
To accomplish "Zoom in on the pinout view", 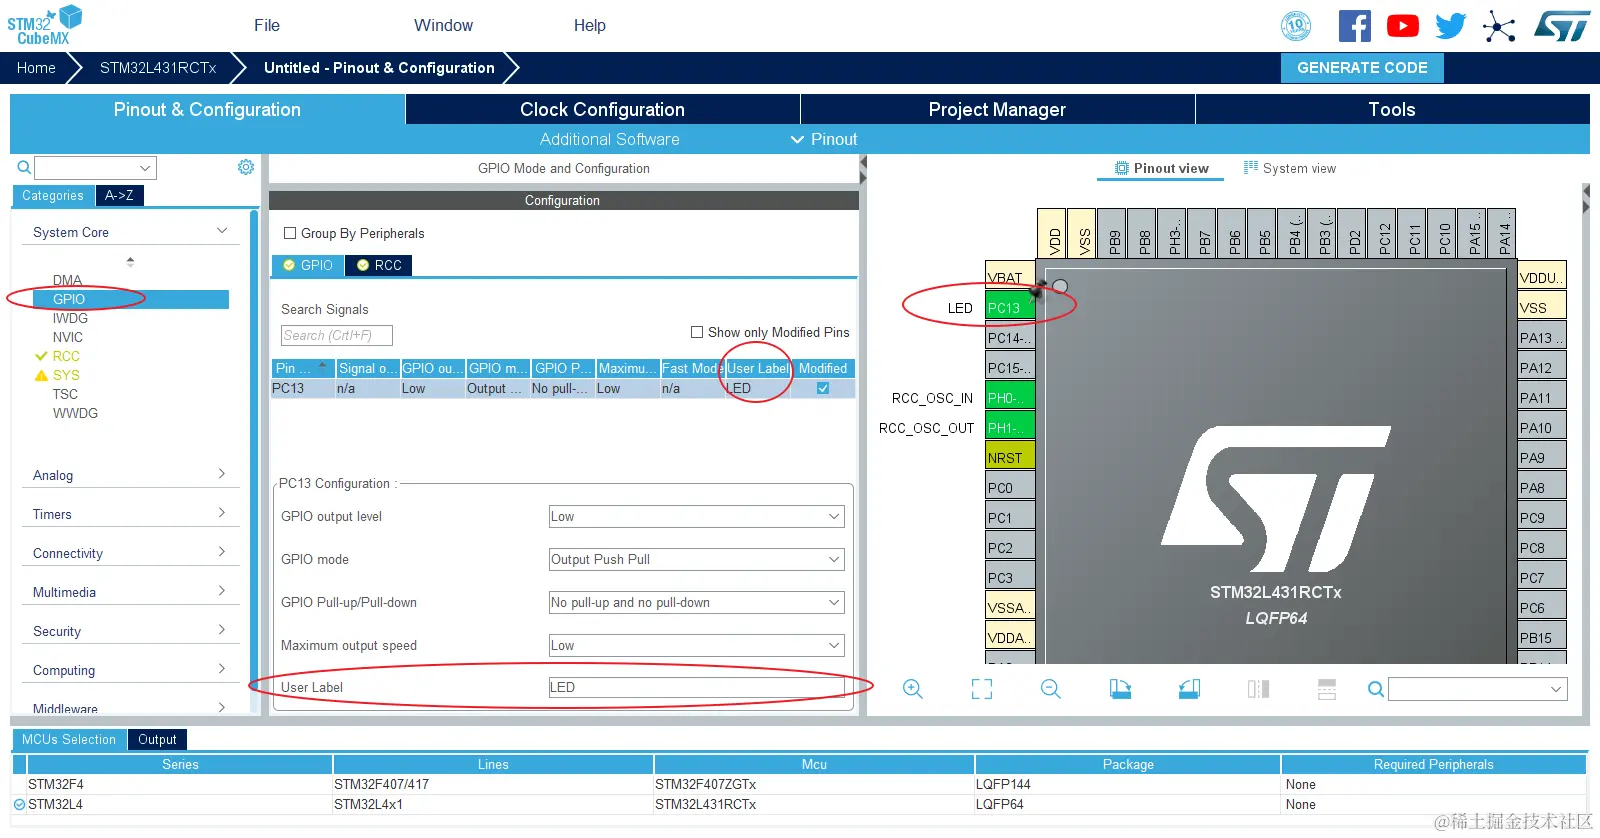I will pyautogui.click(x=913, y=689).
